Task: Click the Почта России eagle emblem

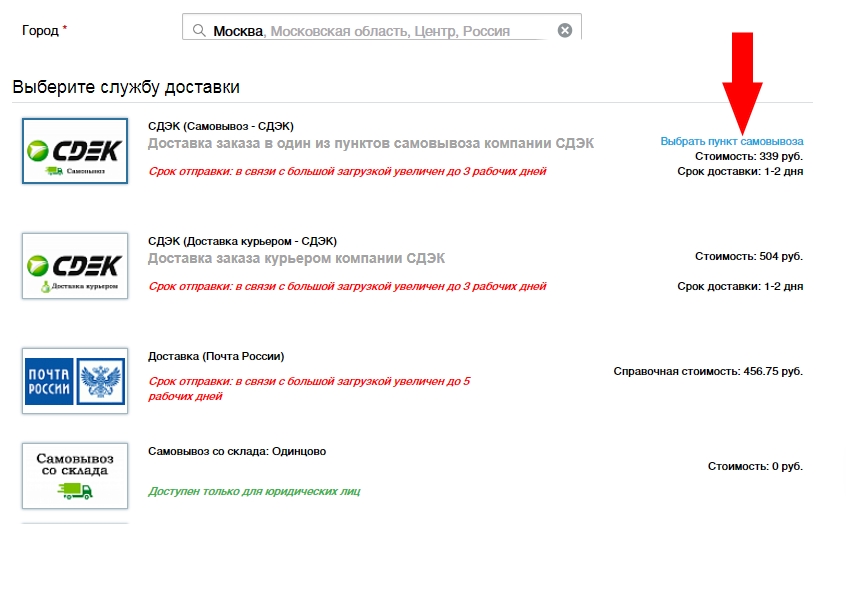Action: point(101,381)
